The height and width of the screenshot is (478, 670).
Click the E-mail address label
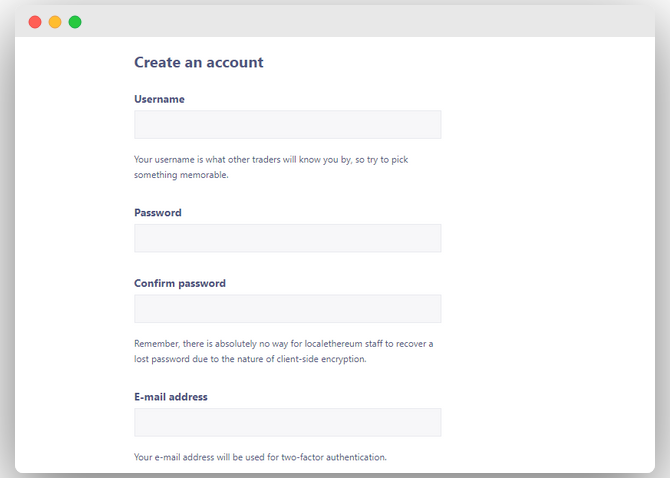171,397
